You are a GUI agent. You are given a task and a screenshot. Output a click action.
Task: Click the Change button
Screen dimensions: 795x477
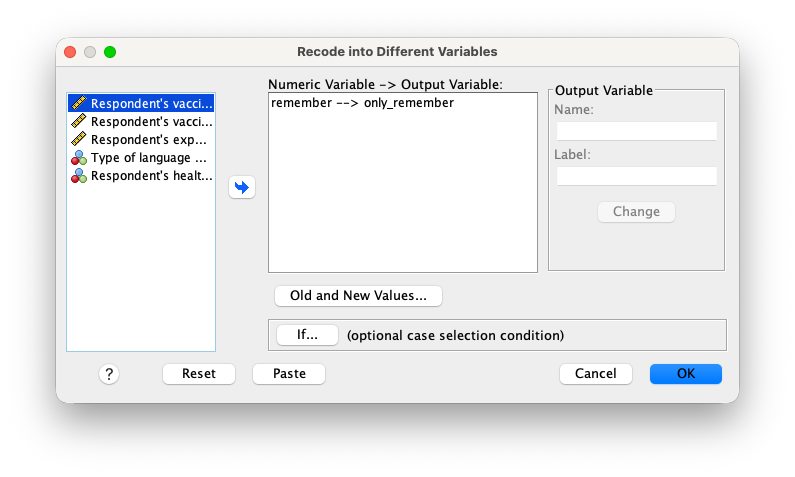pos(636,211)
